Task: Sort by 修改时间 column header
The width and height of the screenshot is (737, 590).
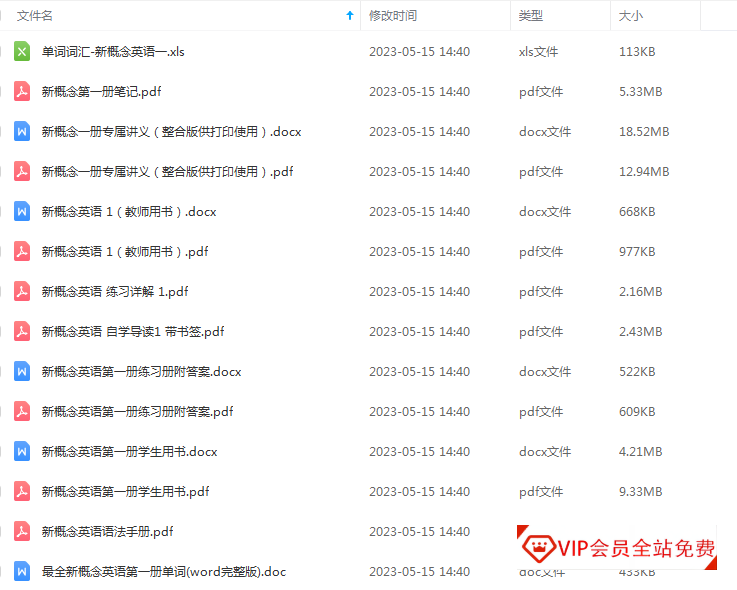Action: (393, 16)
